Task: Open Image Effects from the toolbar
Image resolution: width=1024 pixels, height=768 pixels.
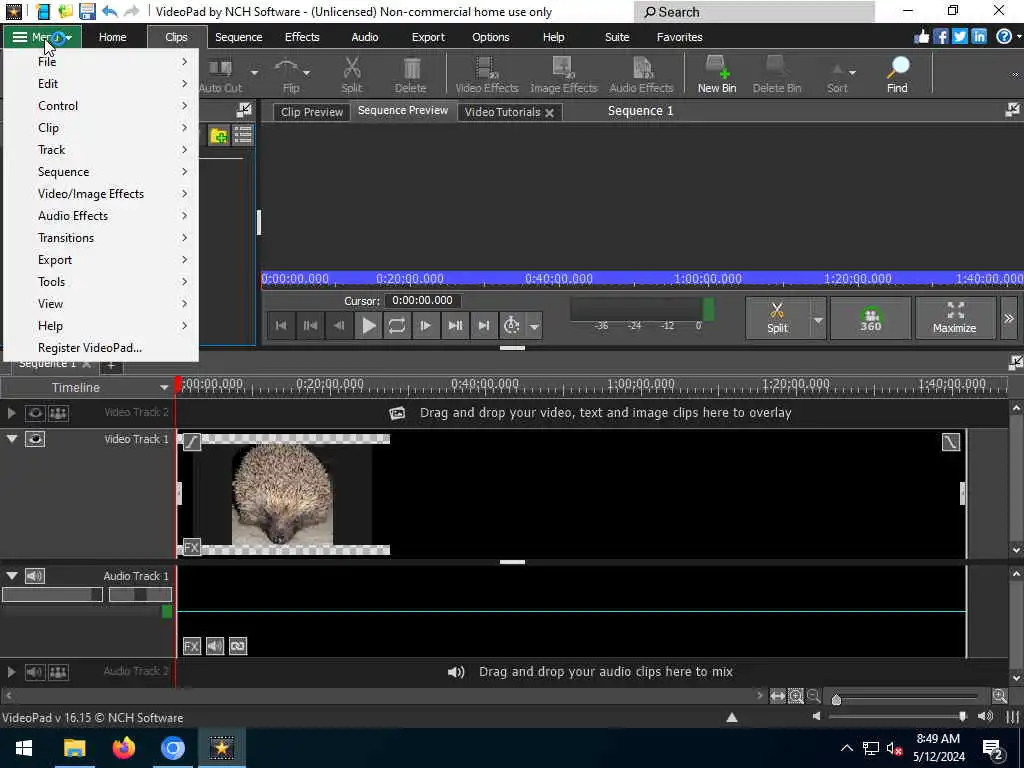Action: coord(564,75)
